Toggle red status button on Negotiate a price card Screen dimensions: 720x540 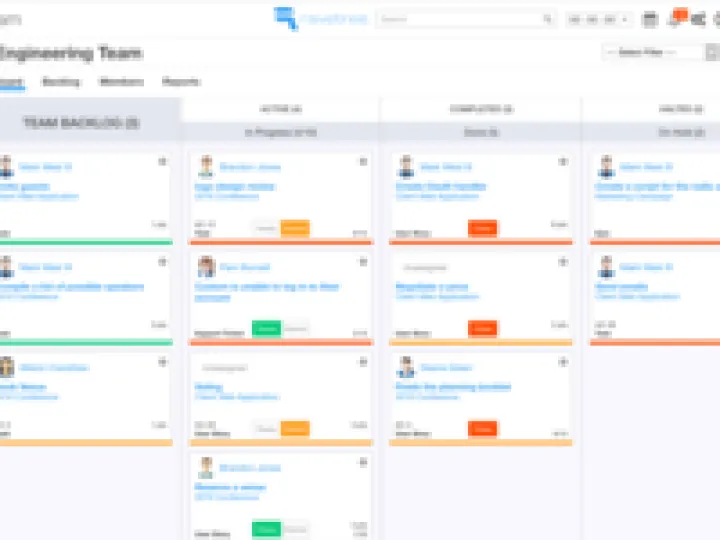click(x=483, y=328)
